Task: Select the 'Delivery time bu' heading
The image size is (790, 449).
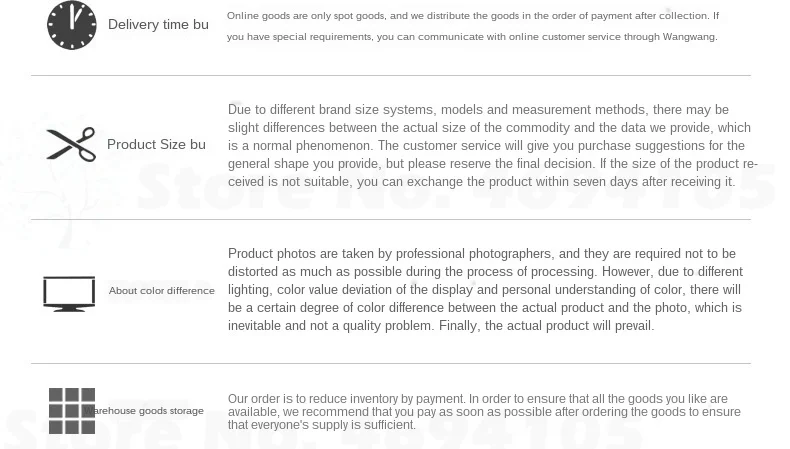Action: 158,24
